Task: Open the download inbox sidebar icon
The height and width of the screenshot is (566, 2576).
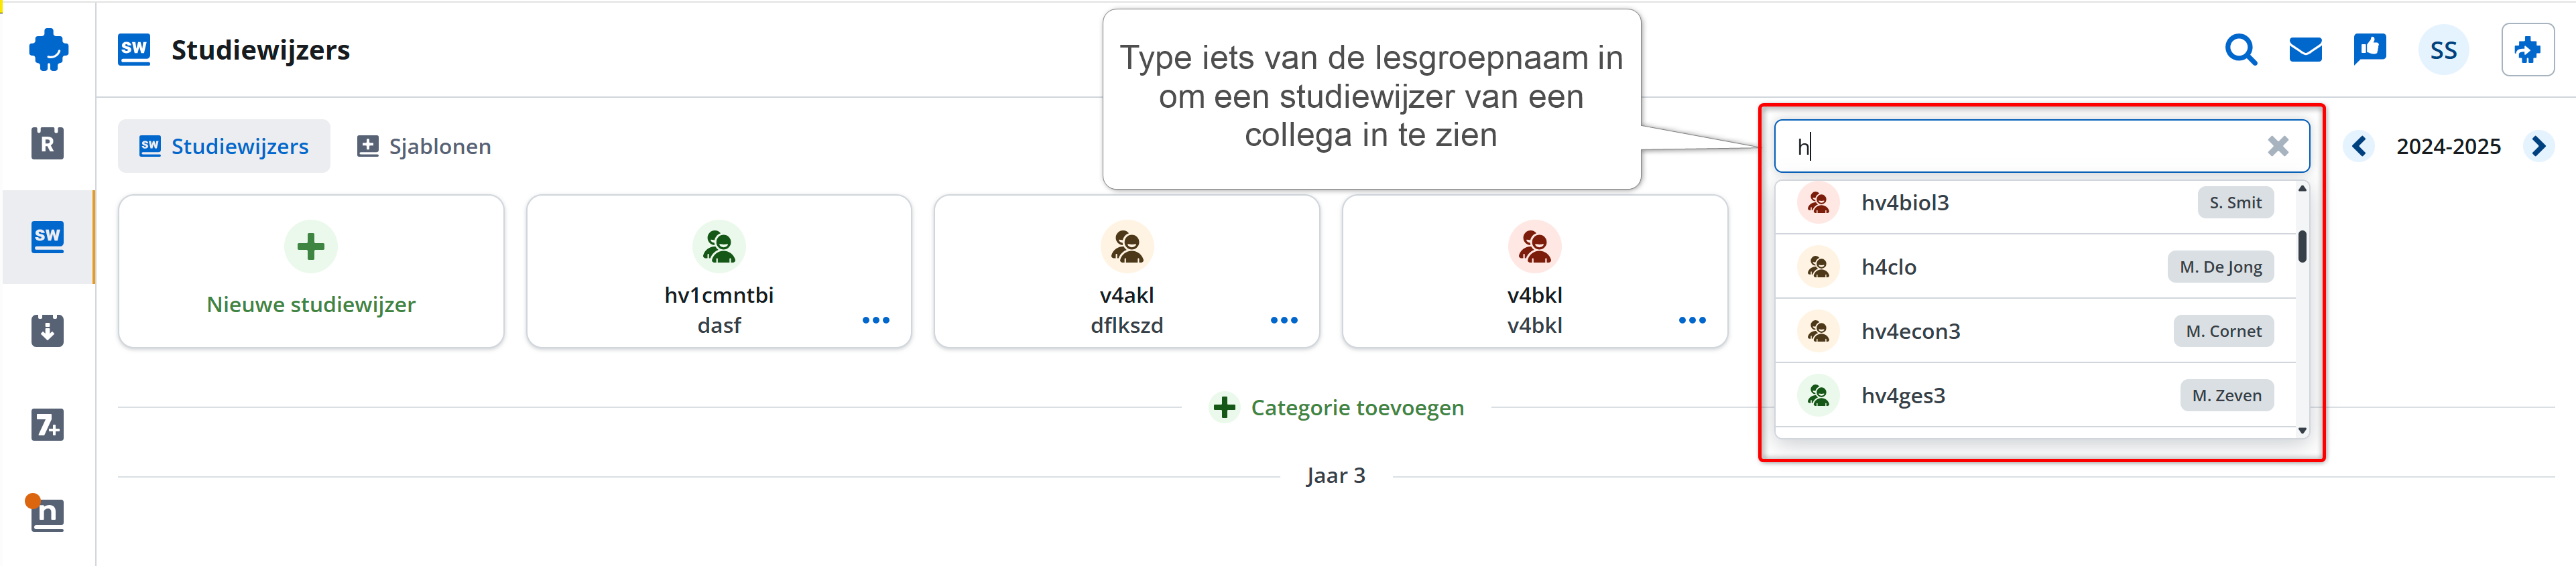Action: (x=47, y=330)
